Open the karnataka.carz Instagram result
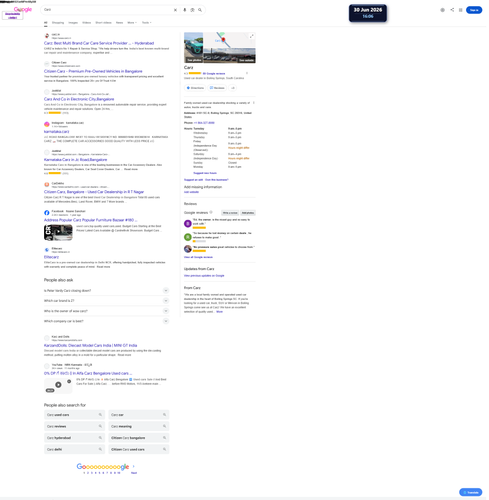The height and width of the screenshot is (500, 489). coord(56,132)
